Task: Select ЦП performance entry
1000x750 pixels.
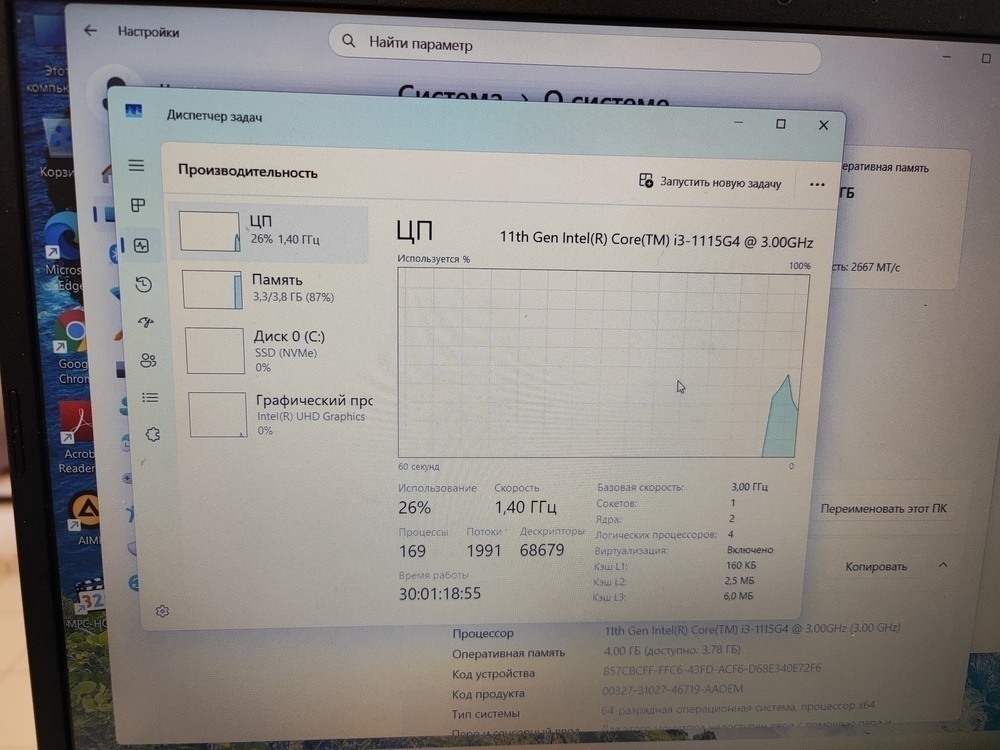Action: coord(270,232)
